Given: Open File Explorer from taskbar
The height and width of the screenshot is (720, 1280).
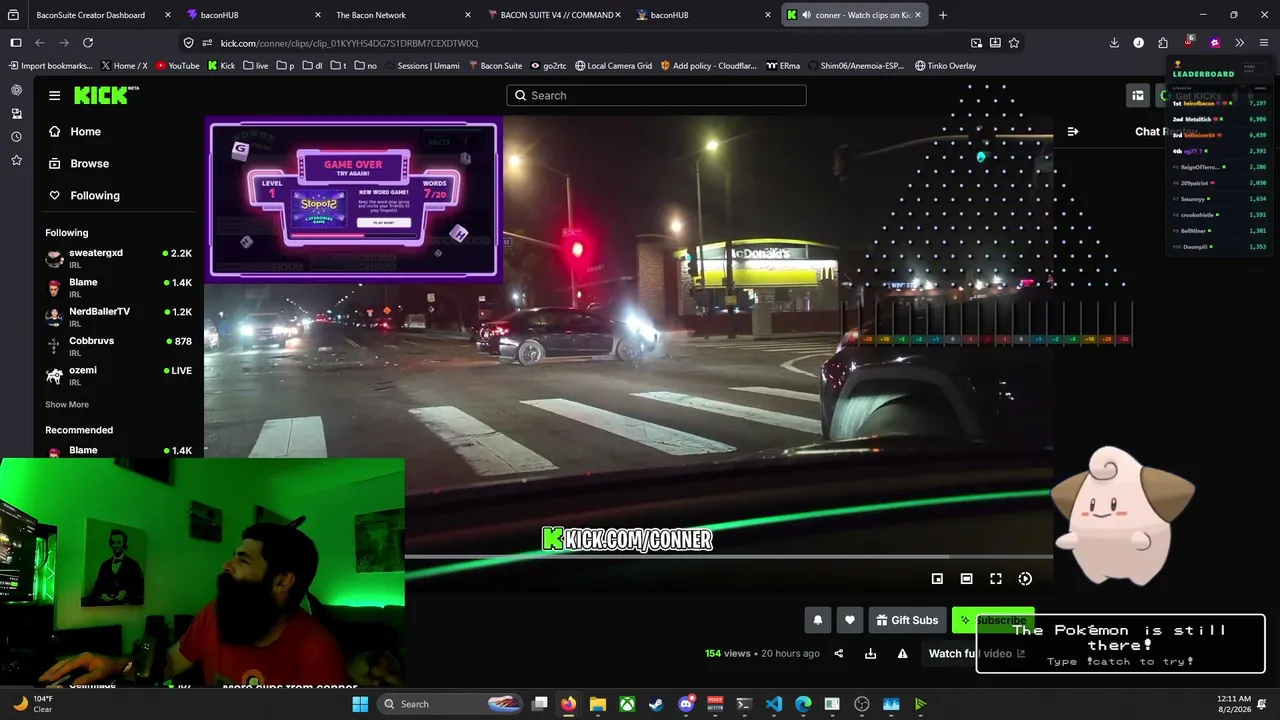Looking at the screenshot, I should tap(598, 704).
